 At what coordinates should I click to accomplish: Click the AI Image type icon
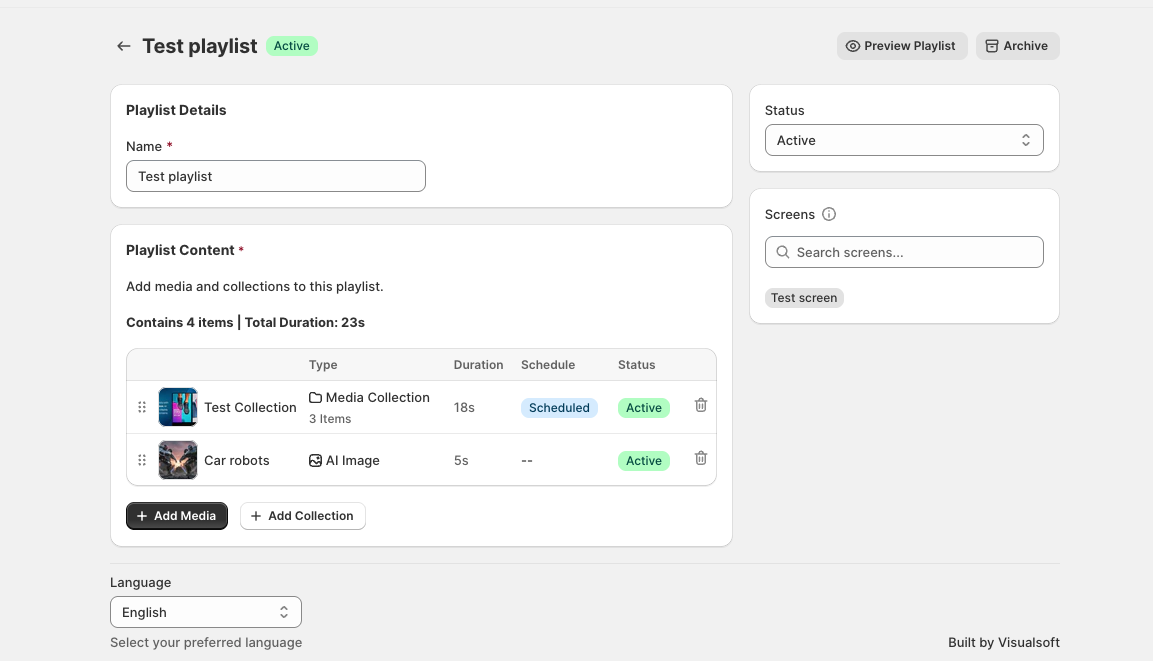click(x=315, y=460)
